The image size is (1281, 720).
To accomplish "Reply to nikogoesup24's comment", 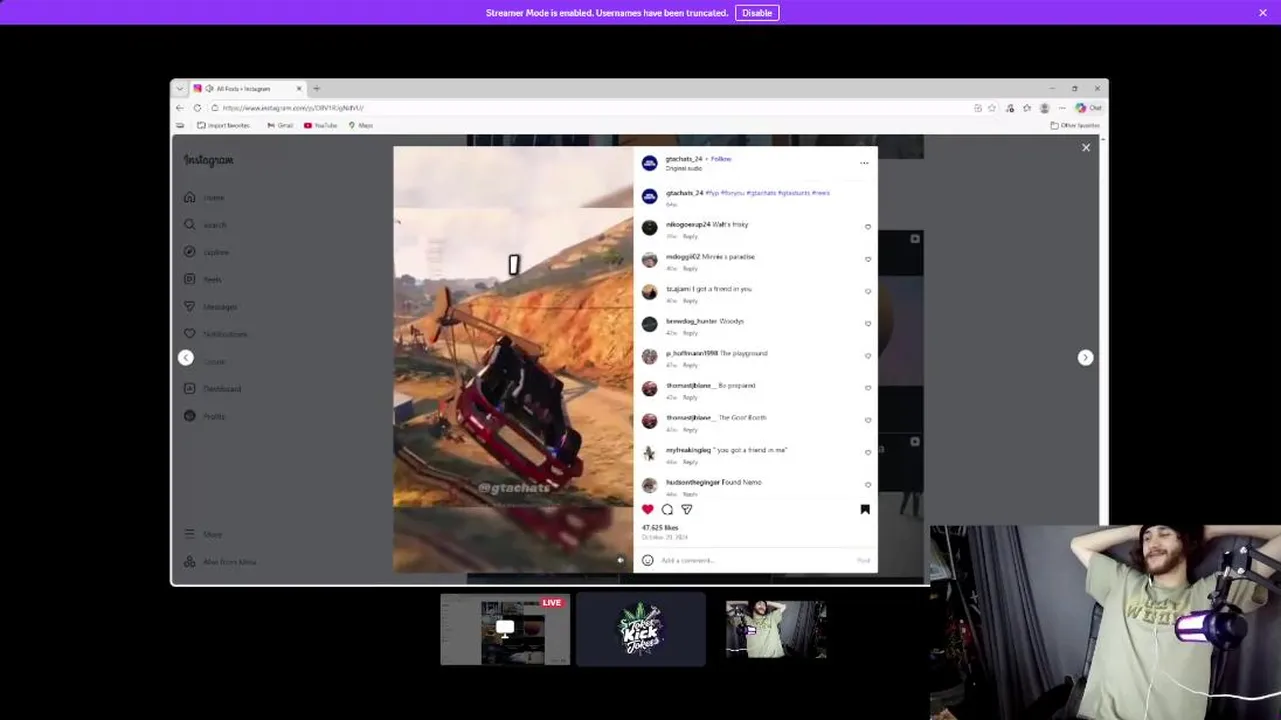I will coord(690,237).
